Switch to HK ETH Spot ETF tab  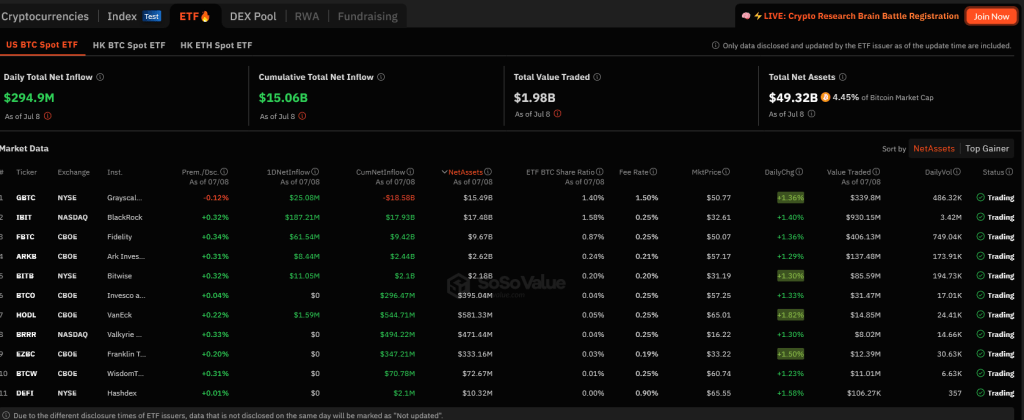click(216, 46)
